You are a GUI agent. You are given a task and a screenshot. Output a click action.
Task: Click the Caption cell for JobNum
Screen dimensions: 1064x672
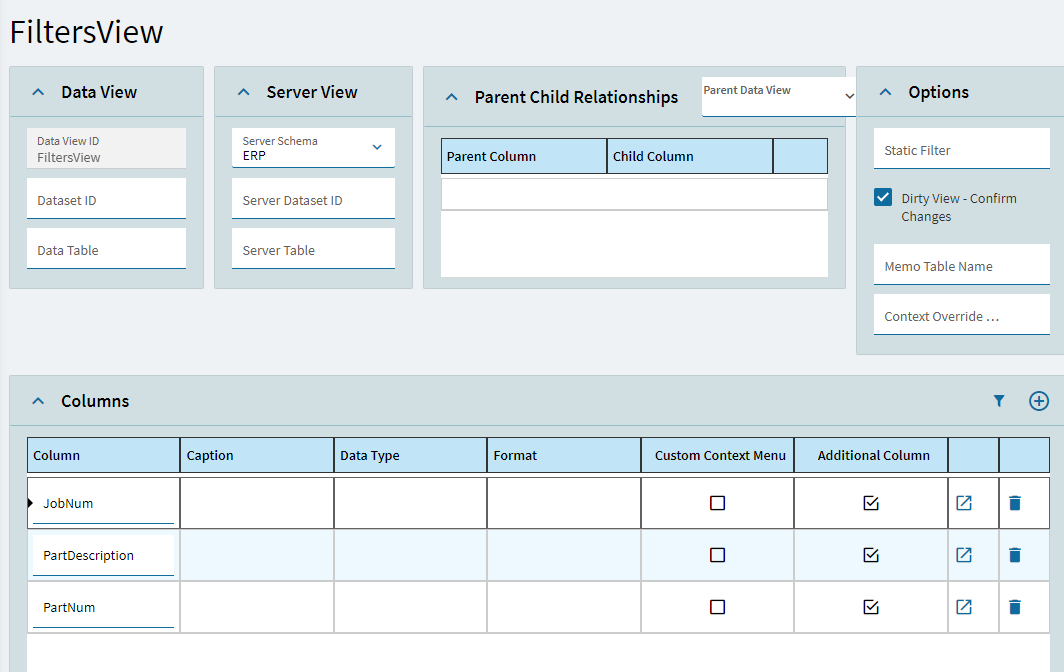pyautogui.click(x=256, y=503)
